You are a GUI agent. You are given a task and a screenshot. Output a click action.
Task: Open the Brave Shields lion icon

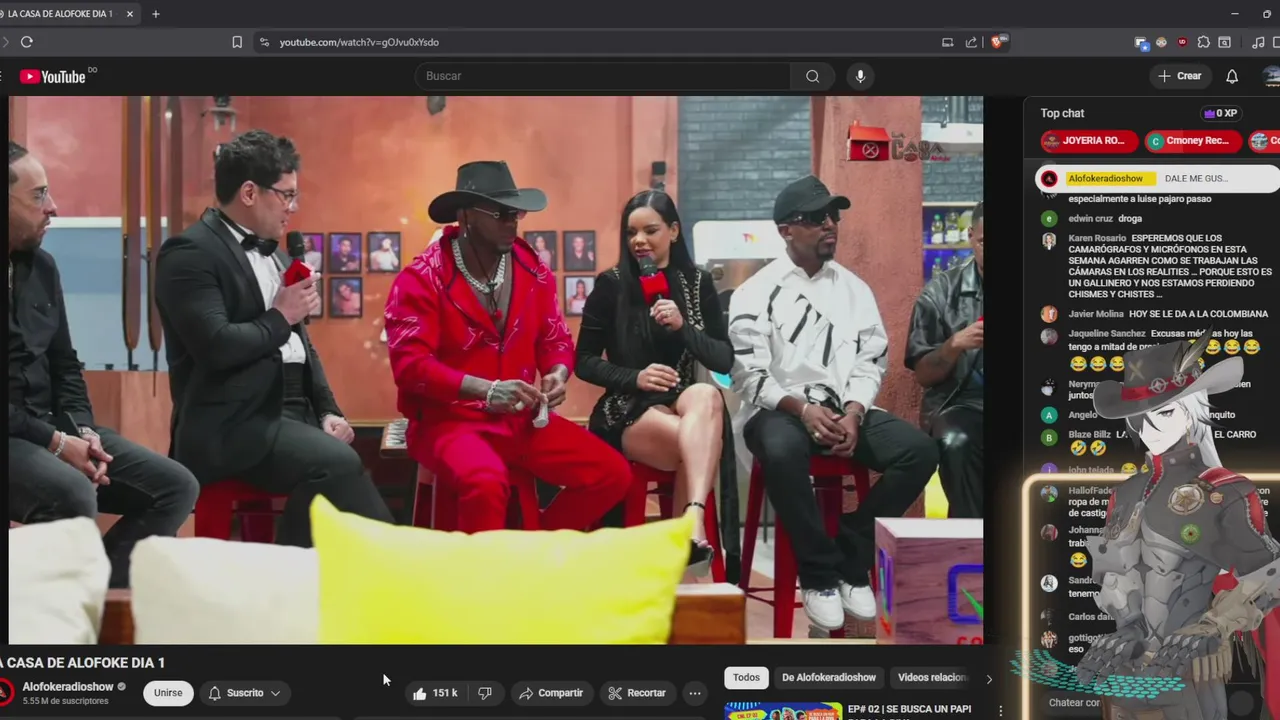tap(998, 42)
